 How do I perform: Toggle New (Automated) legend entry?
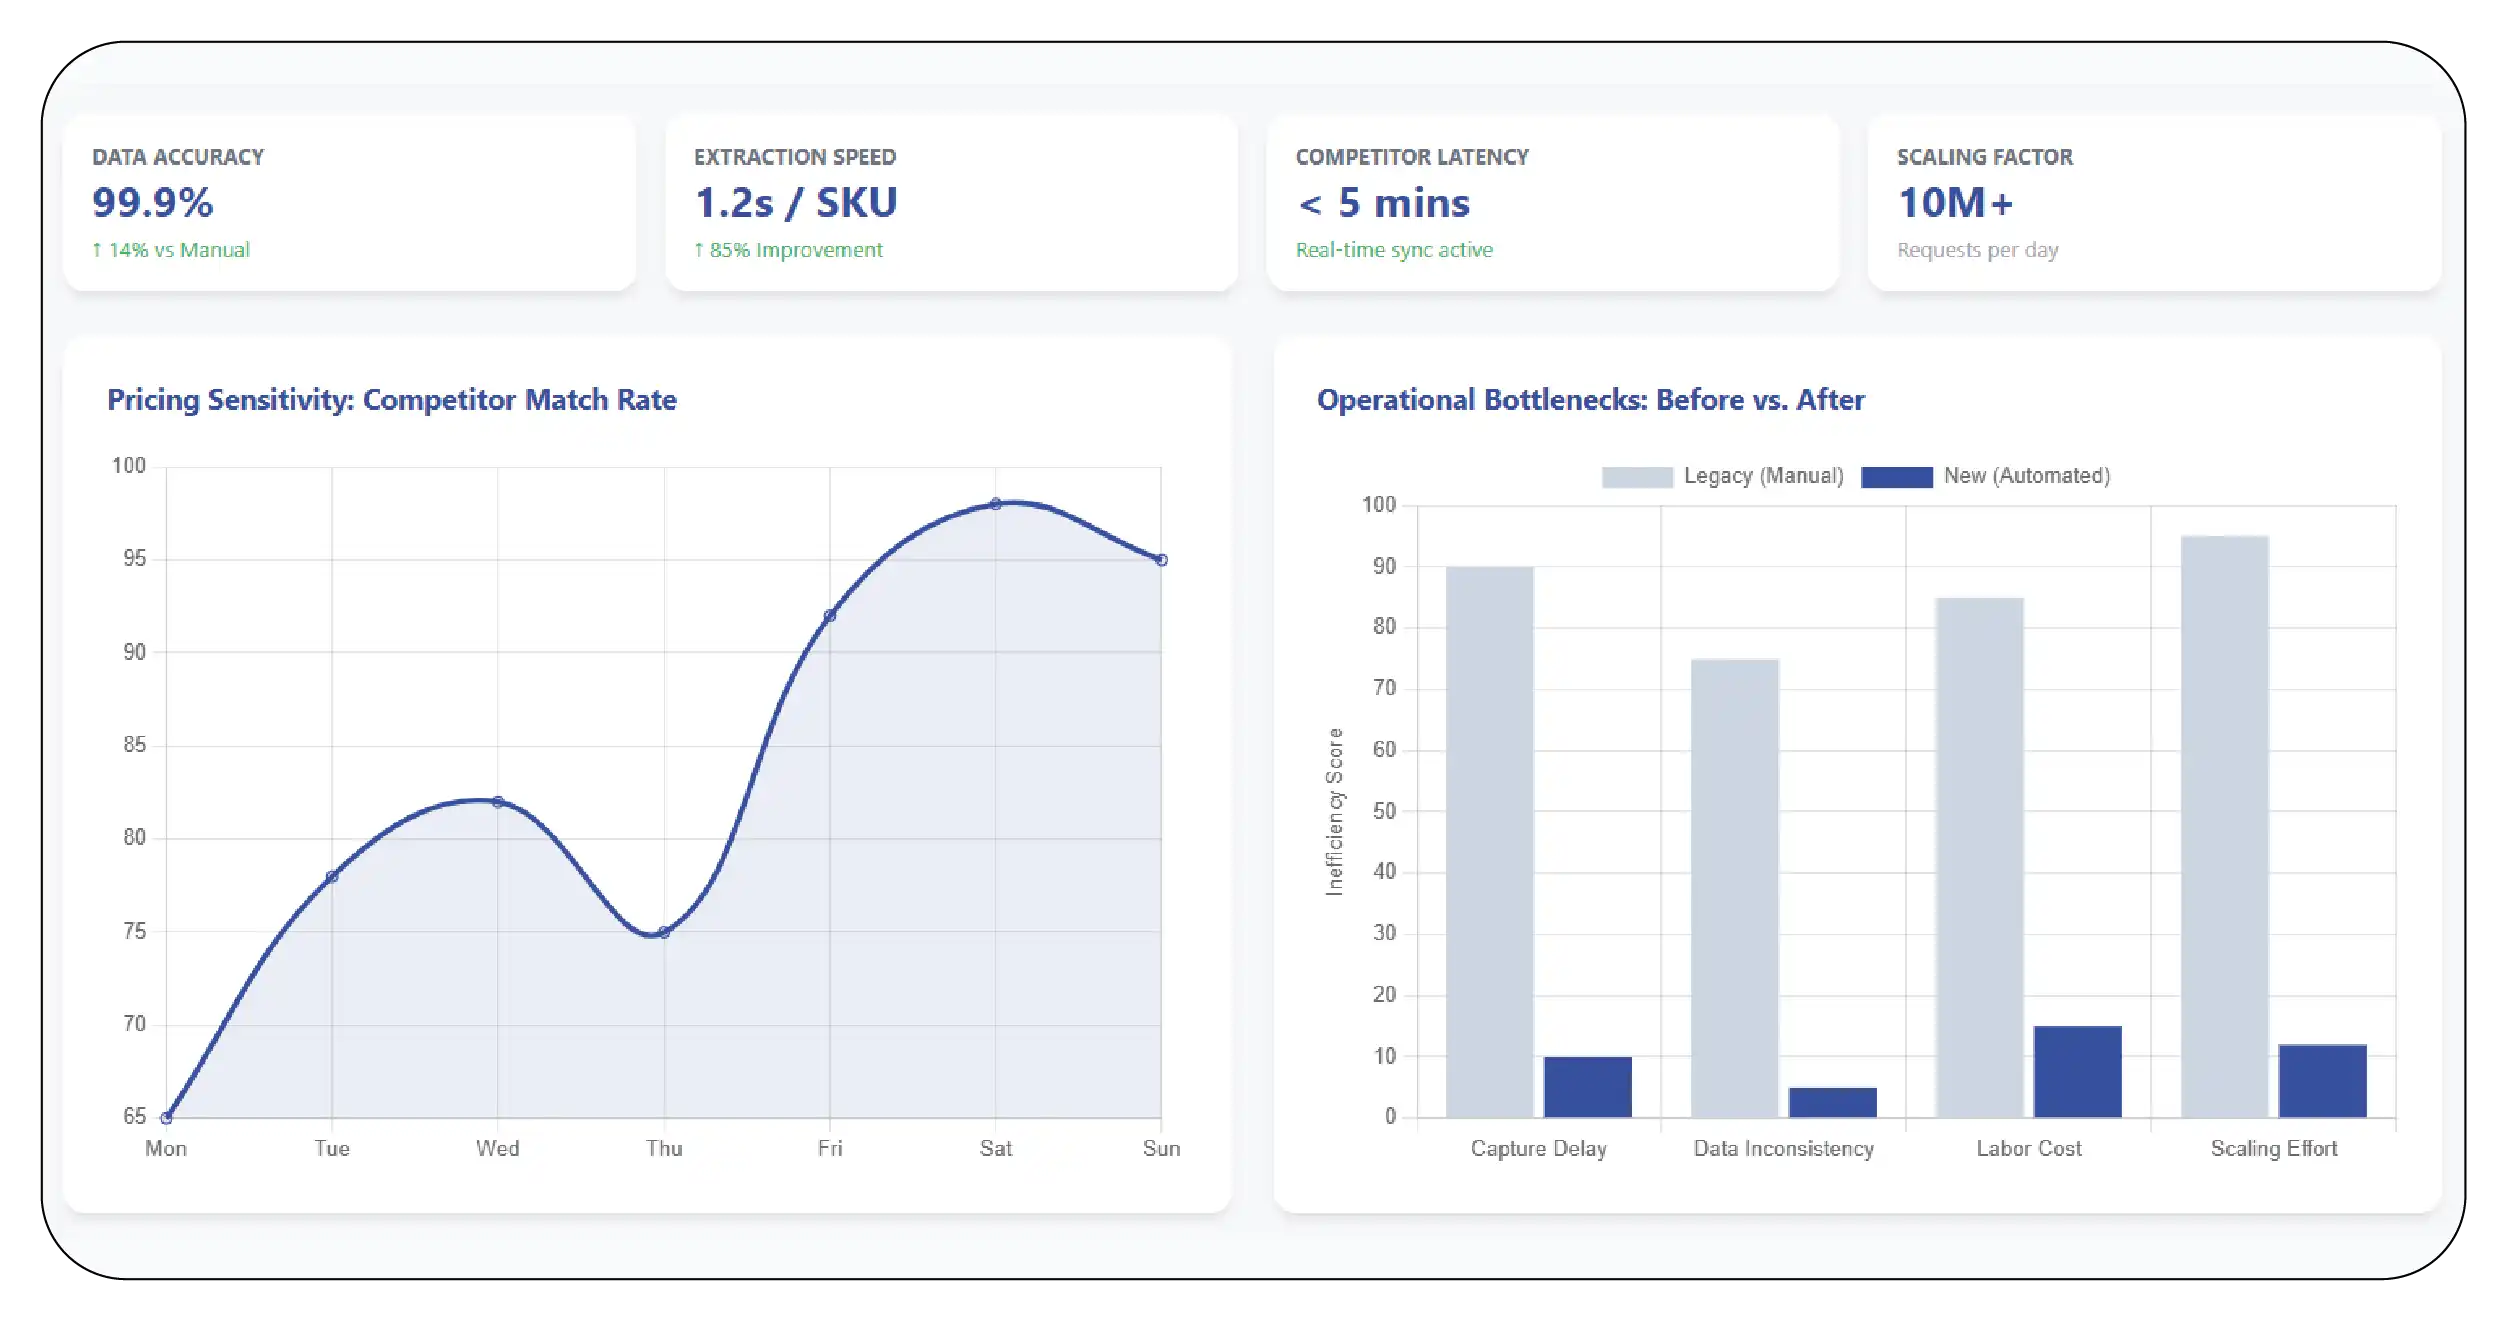(x=2026, y=476)
